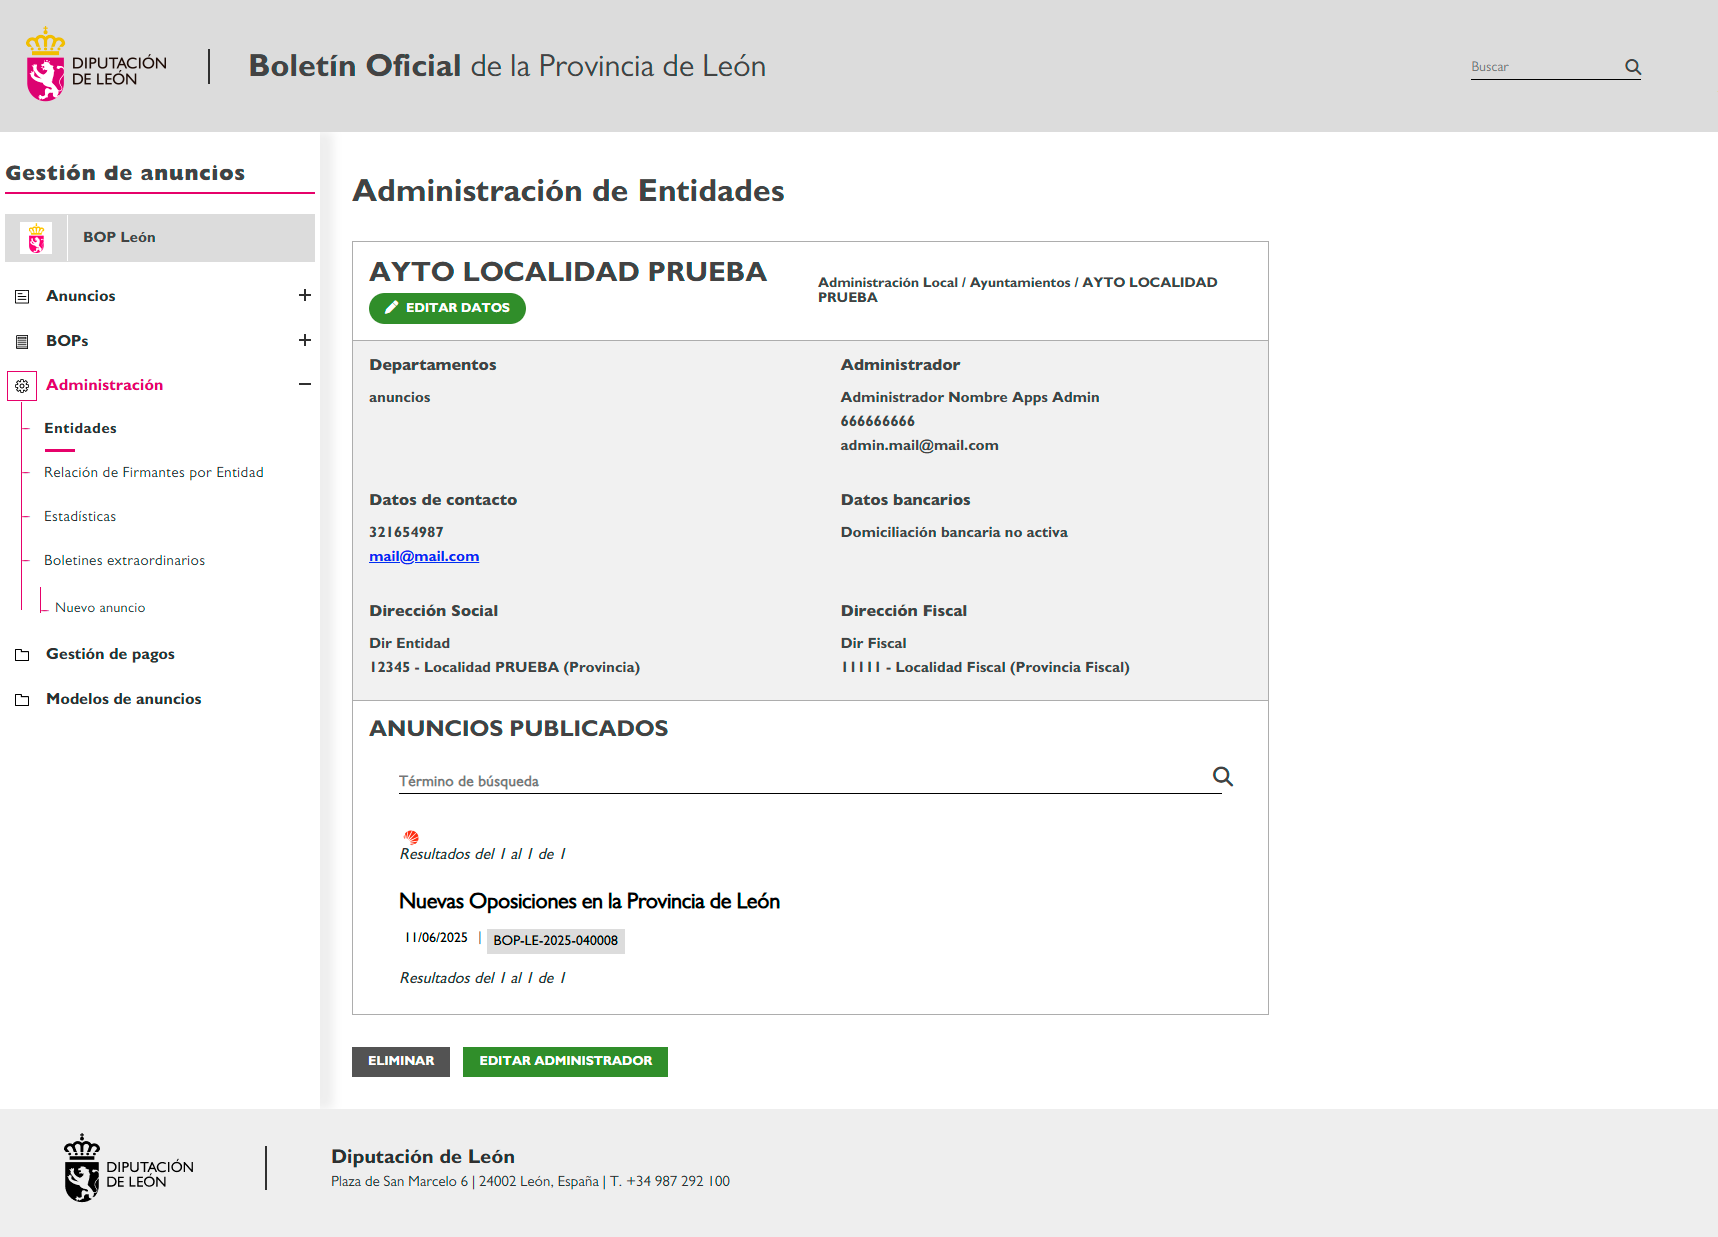
Task: Click the Eliminar button
Action: coord(400,1061)
